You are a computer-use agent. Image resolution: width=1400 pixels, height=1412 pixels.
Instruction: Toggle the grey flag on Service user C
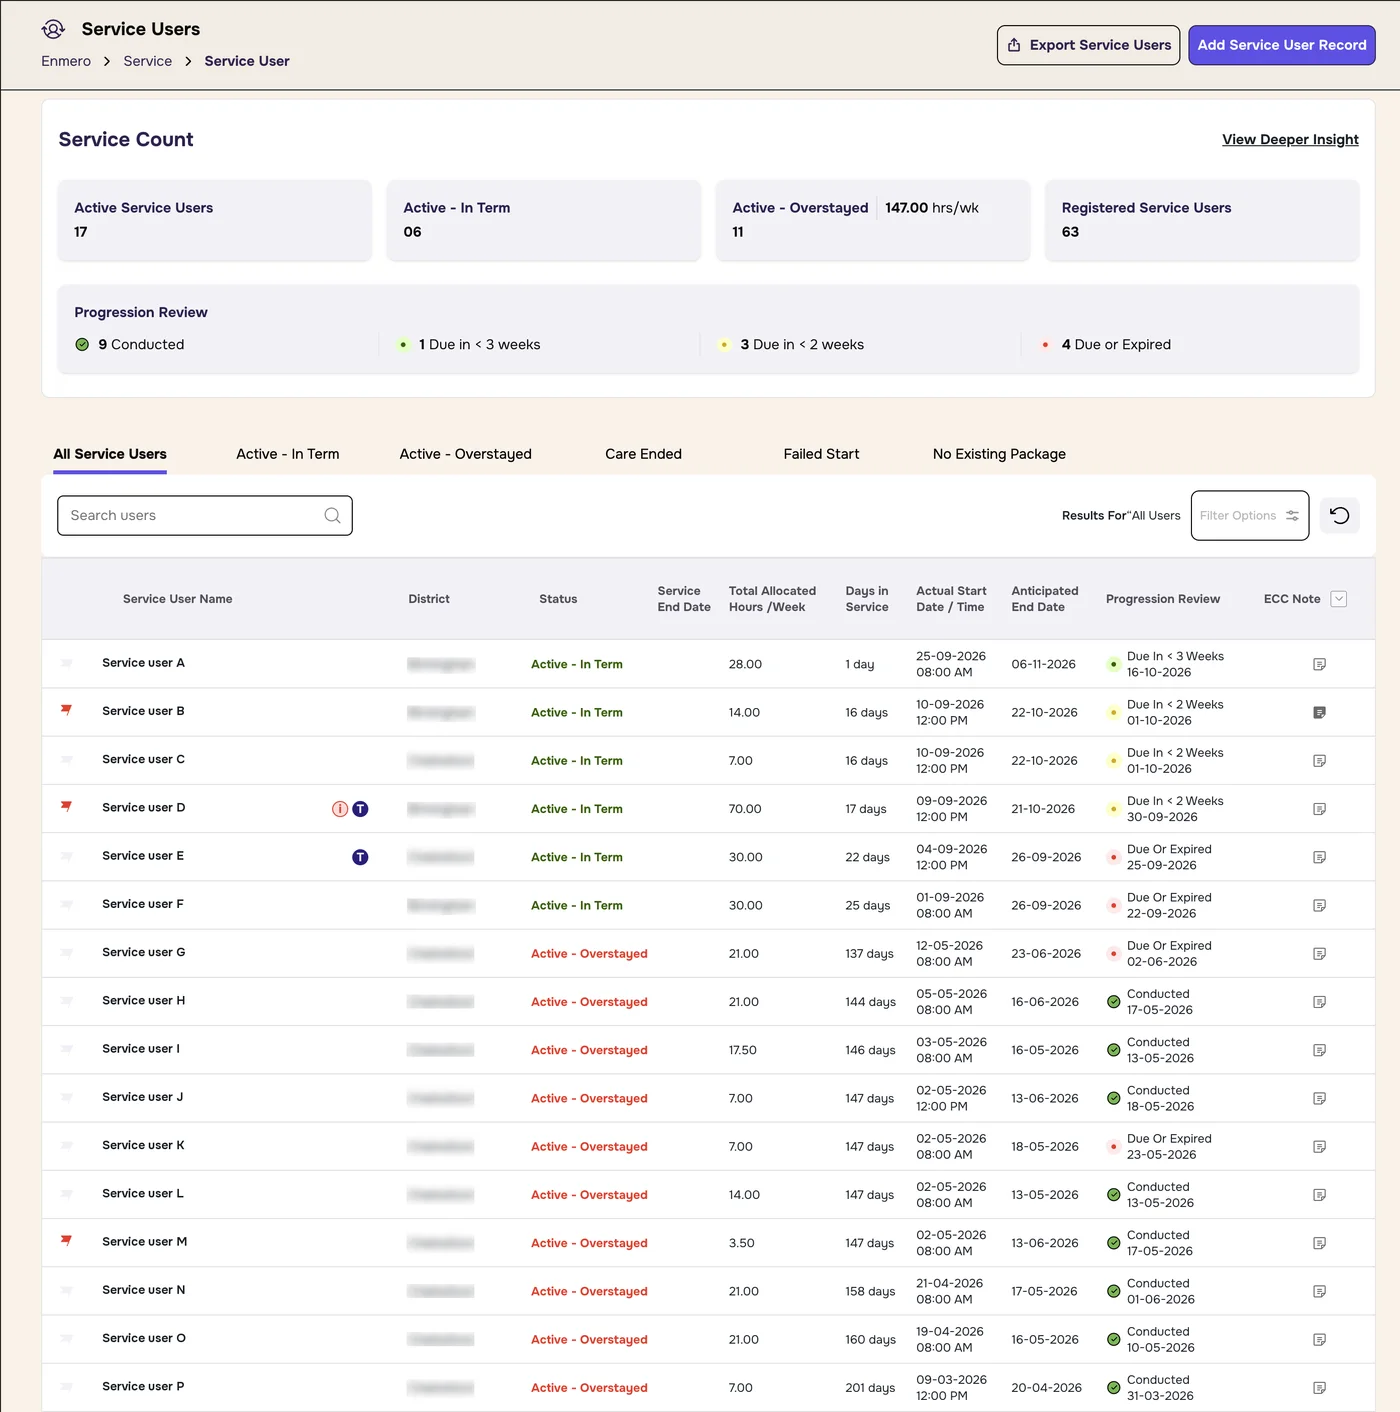pos(66,758)
